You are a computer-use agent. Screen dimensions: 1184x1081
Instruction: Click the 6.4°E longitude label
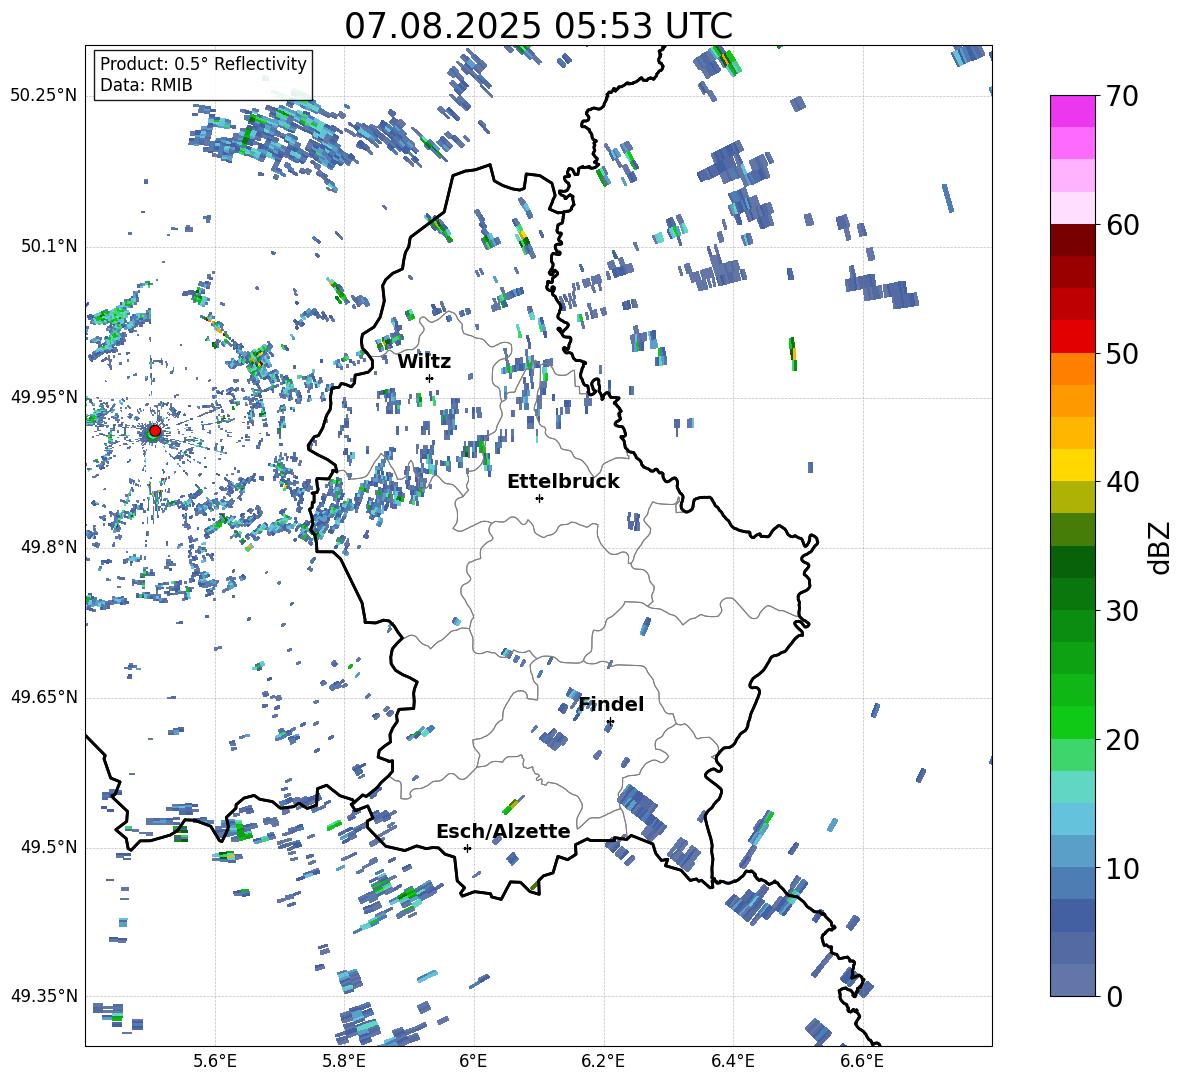click(x=732, y=1061)
